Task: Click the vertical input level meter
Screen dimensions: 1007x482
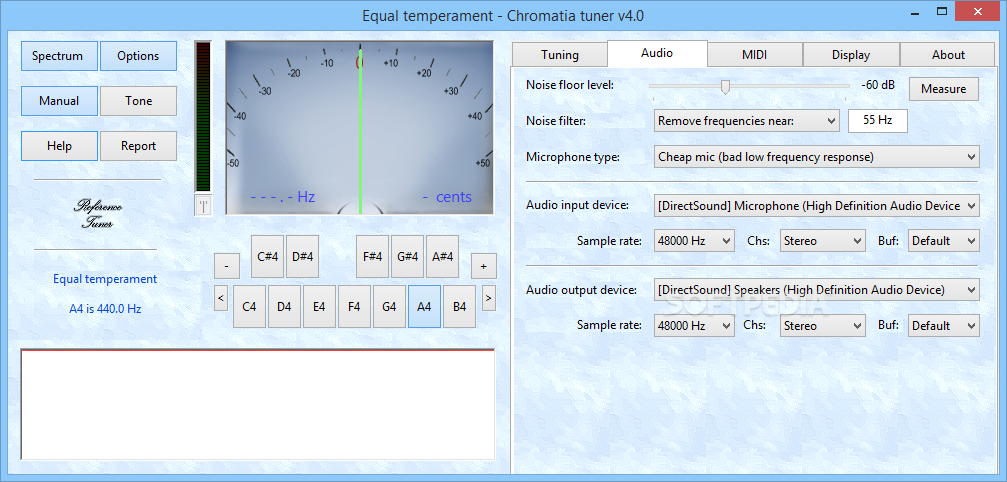Action: tap(203, 116)
